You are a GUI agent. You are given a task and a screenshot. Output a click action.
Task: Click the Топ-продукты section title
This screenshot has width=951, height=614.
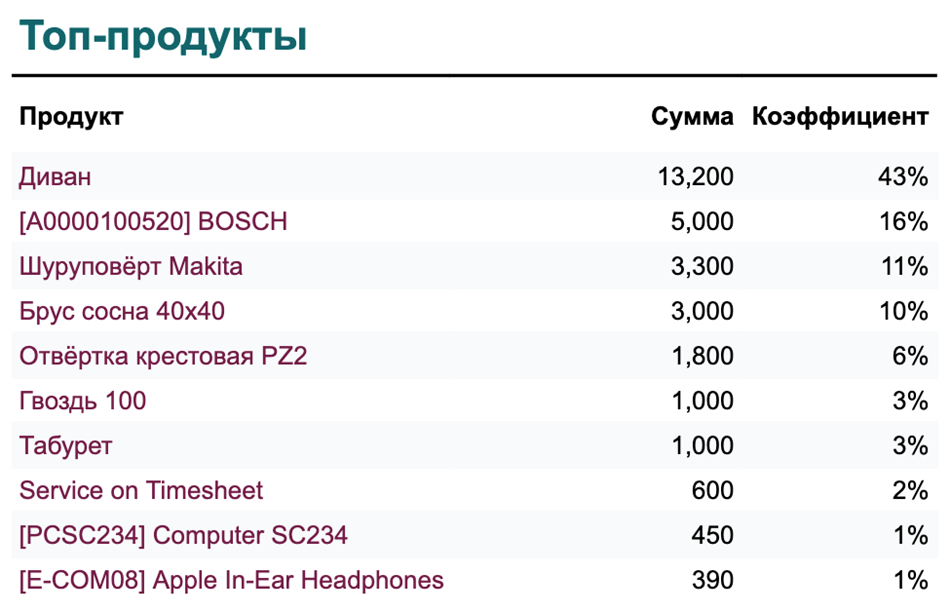click(x=163, y=37)
